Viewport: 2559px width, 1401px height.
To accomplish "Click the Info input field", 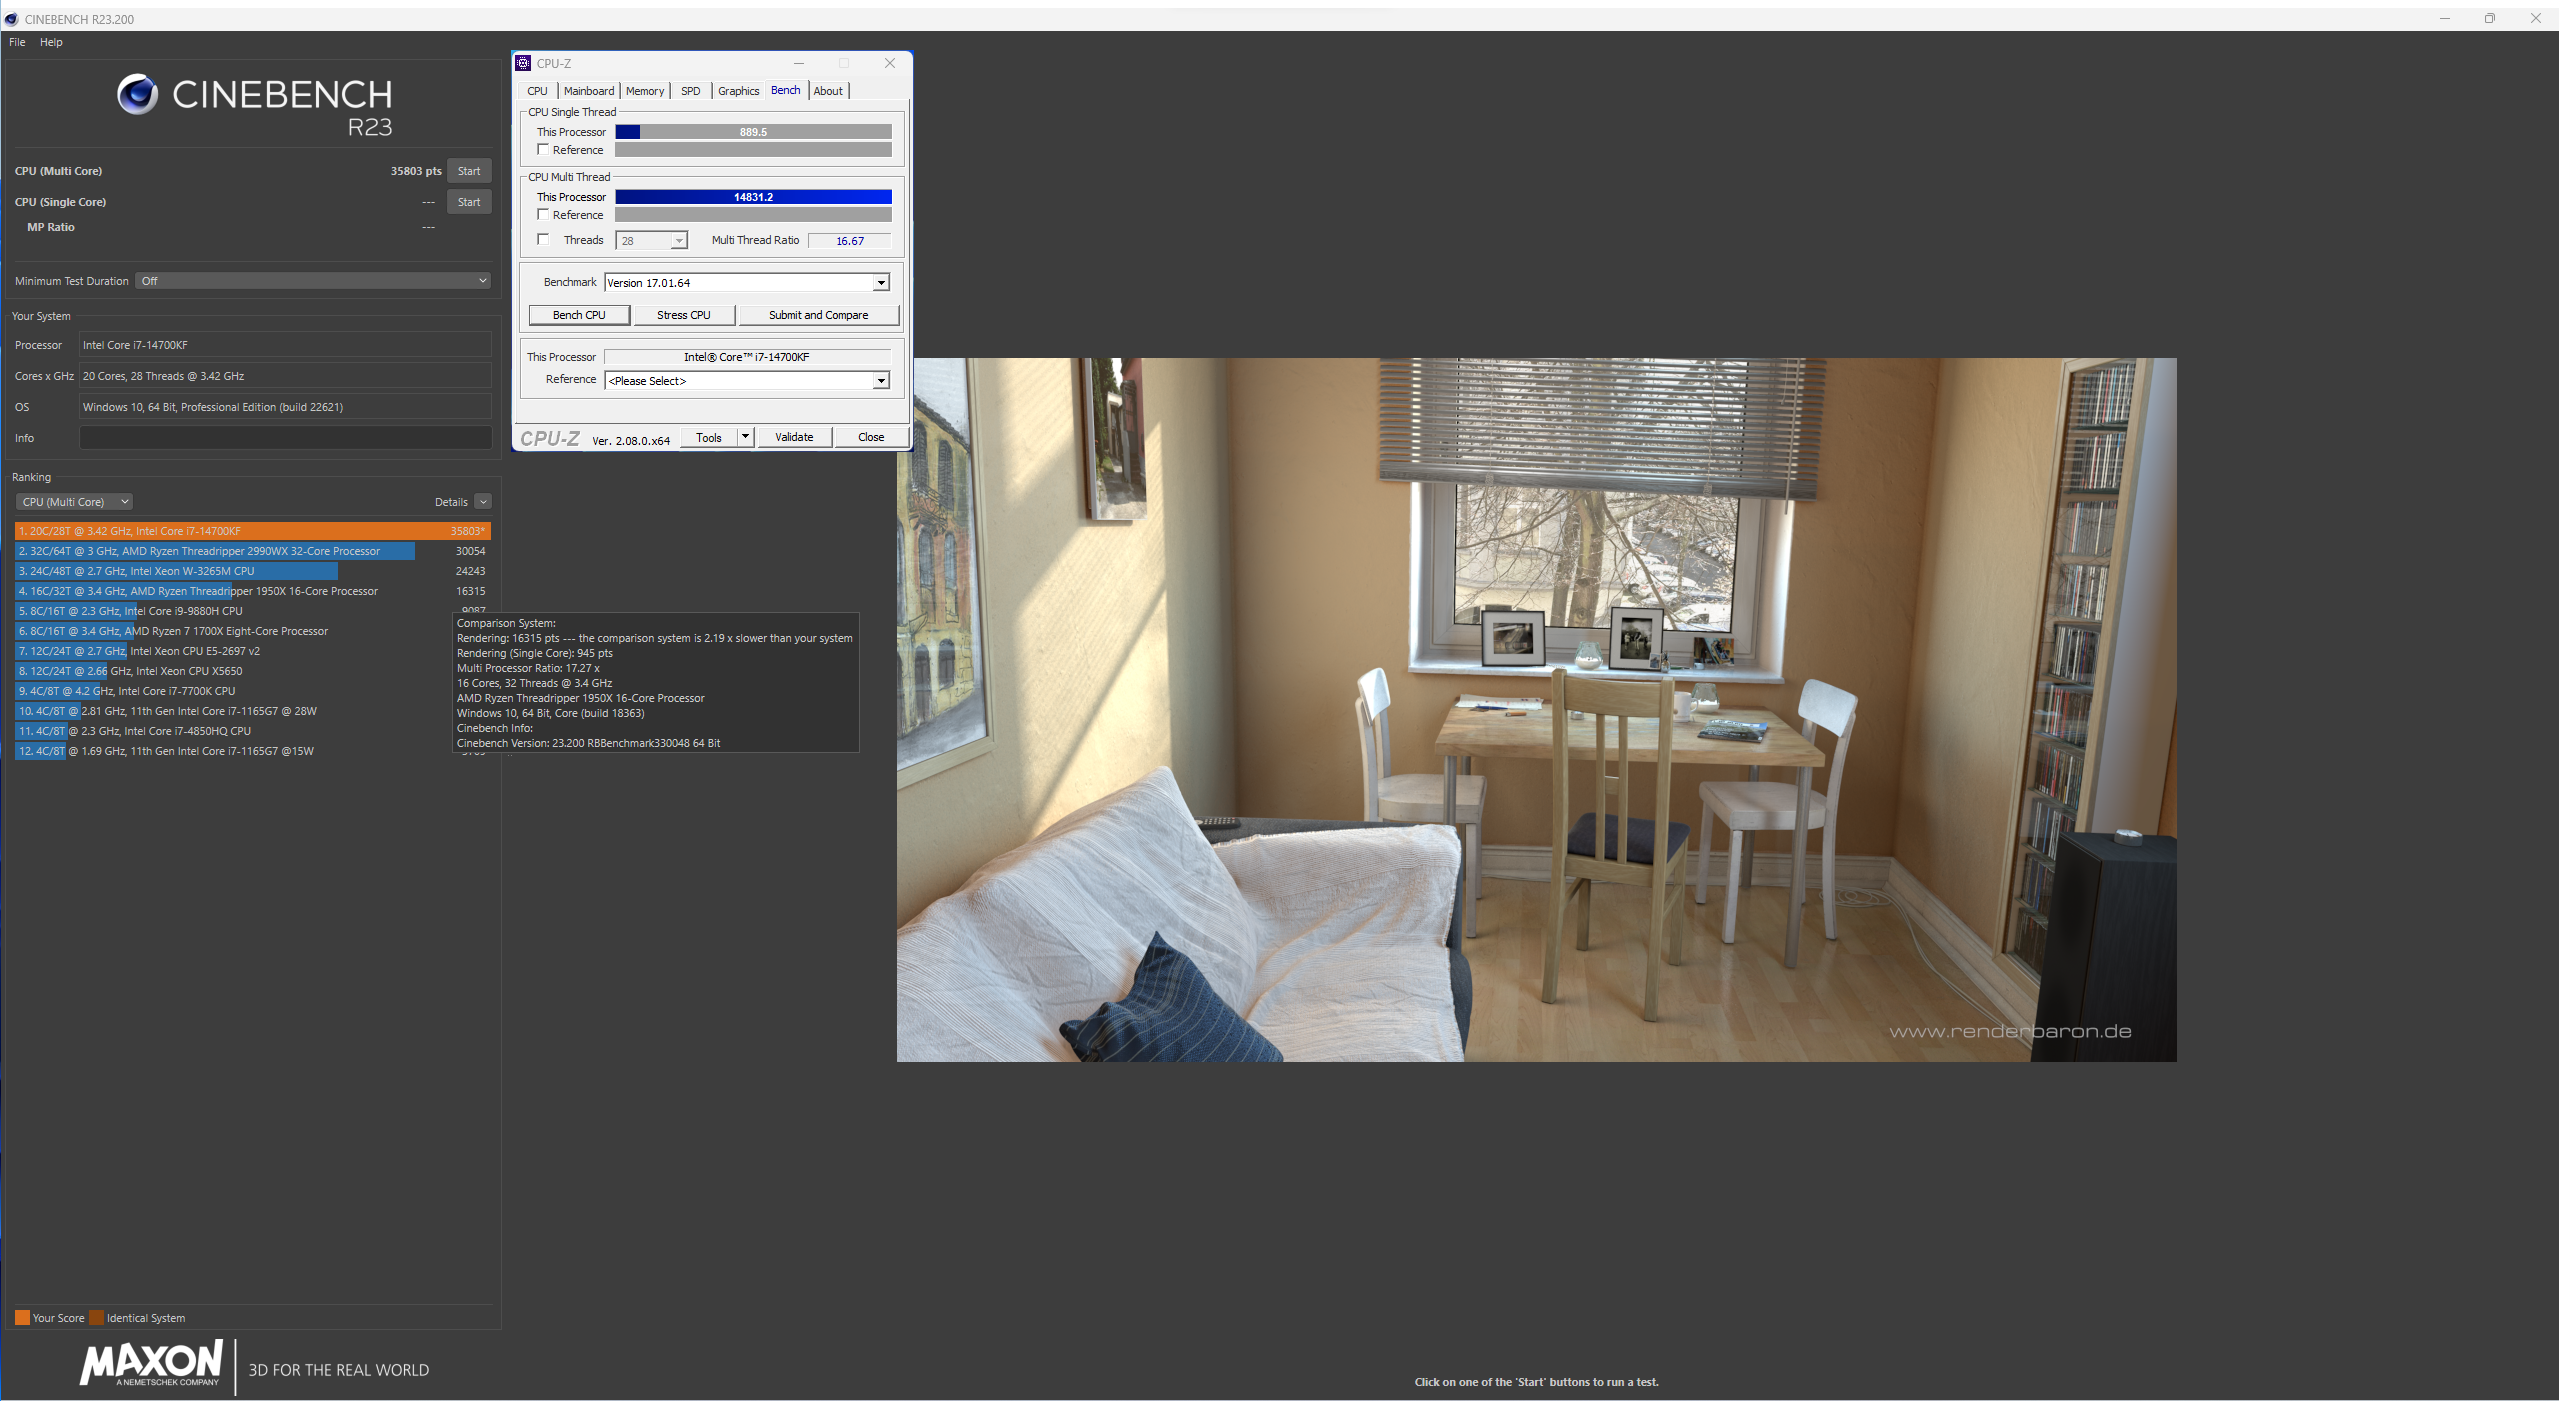I will click(x=285, y=438).
